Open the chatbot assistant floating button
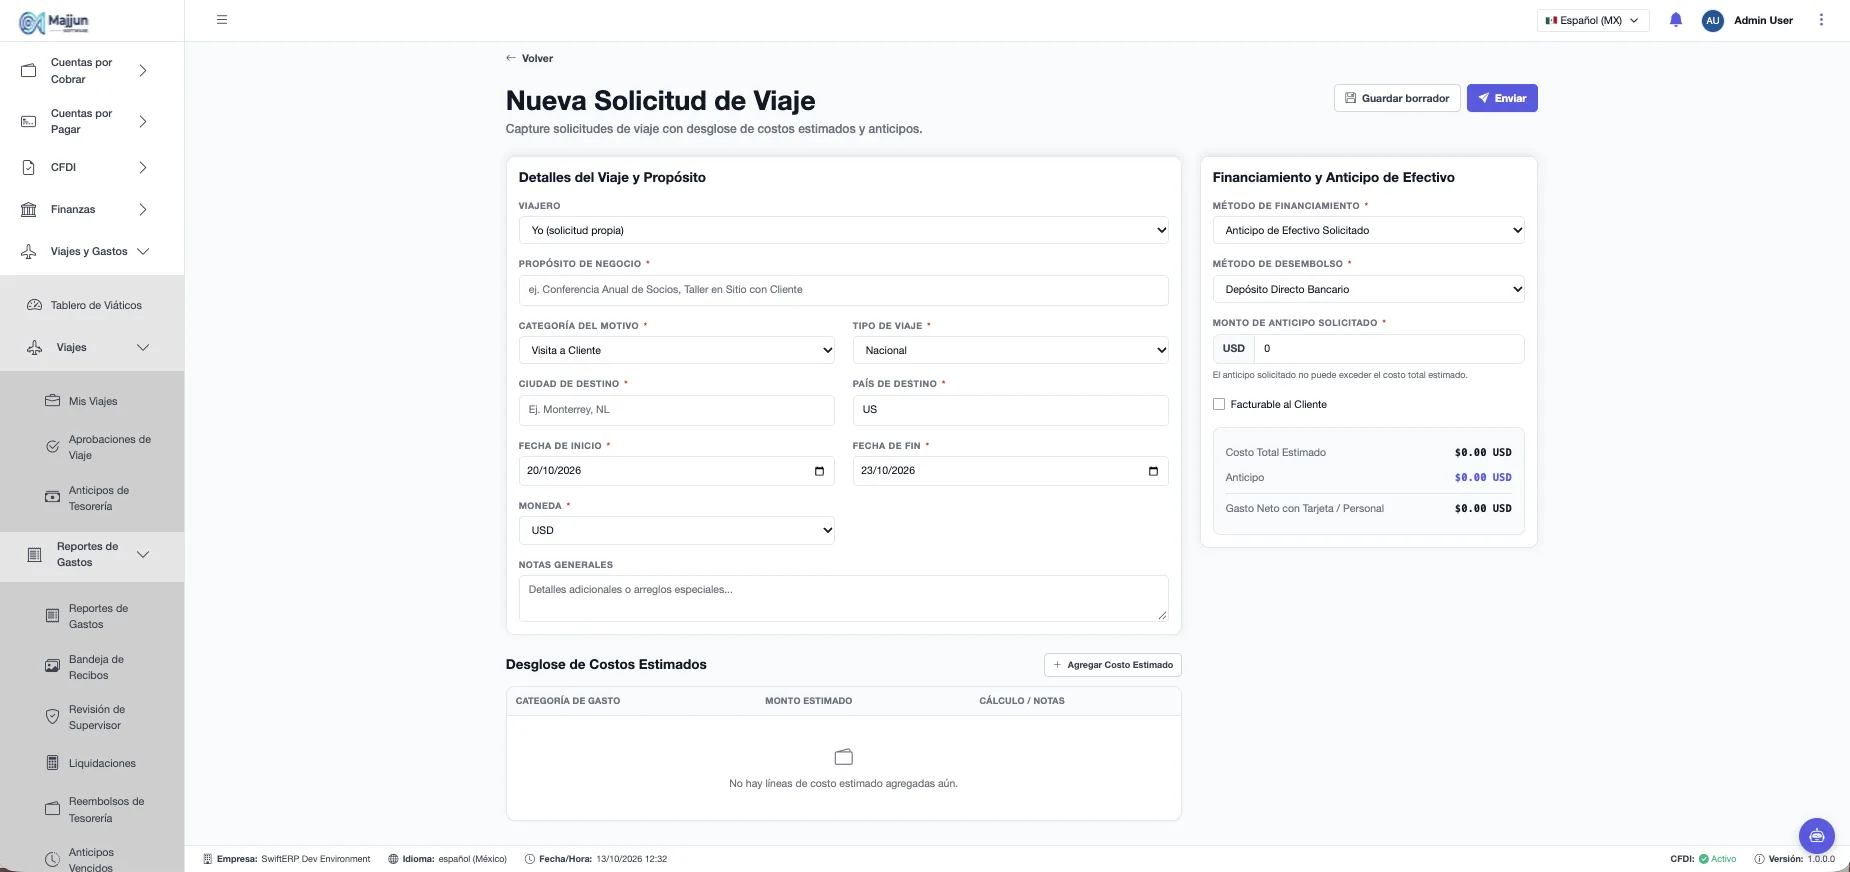Viewport: 1850px width, 872px height. (x=1816, y=835)
